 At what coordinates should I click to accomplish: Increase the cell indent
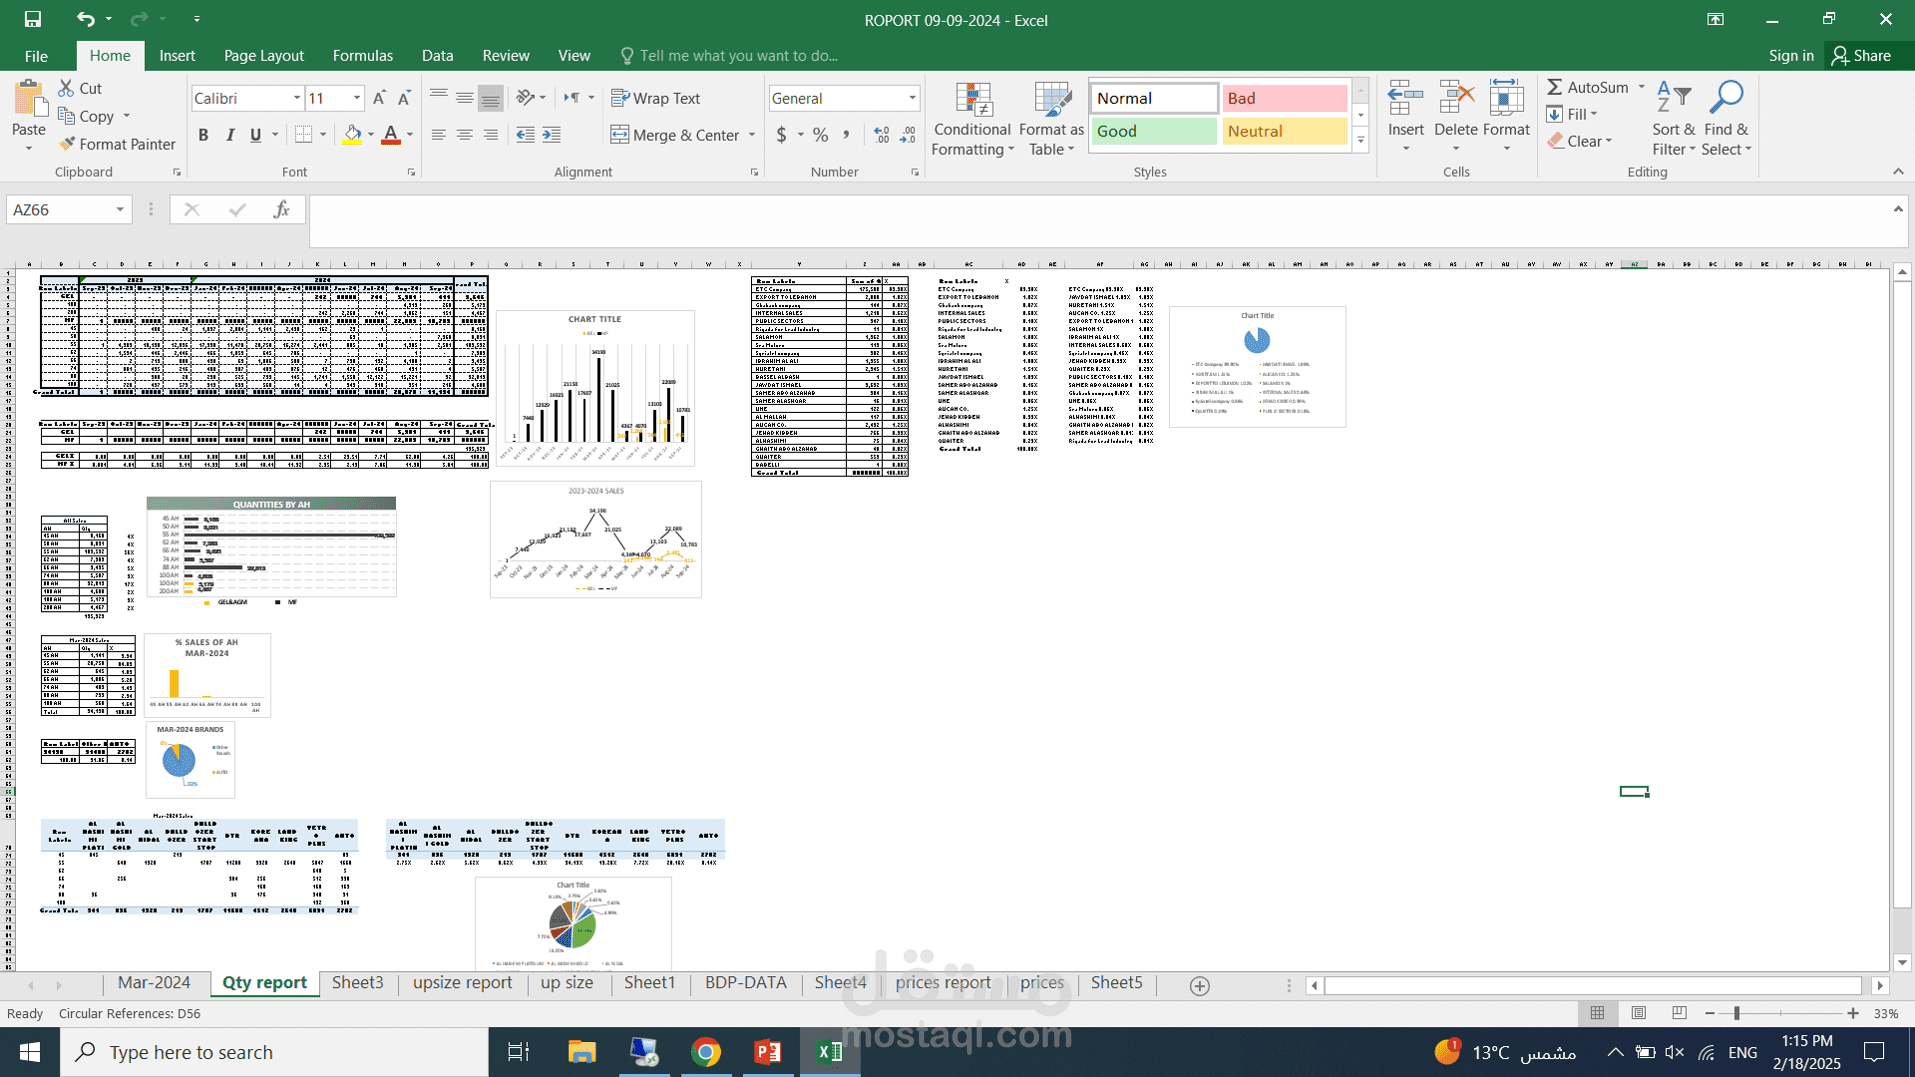coord(551,135)
